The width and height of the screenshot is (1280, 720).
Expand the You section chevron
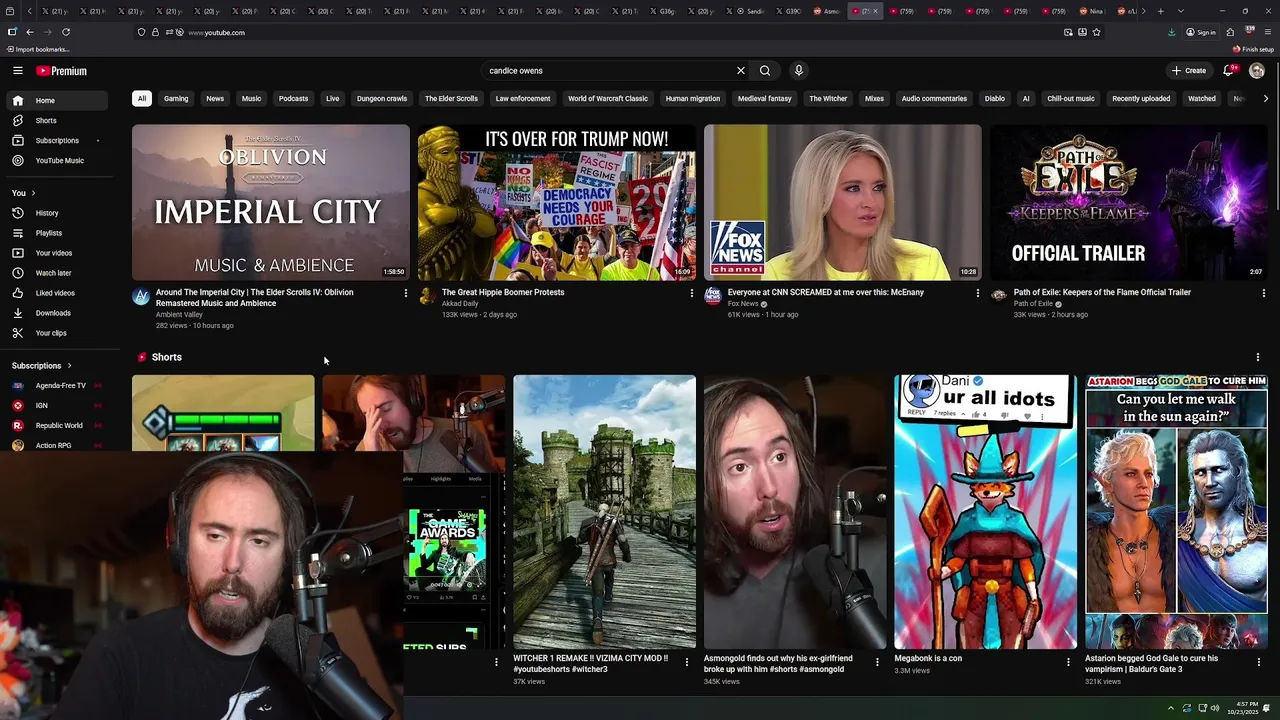(33, 193)
